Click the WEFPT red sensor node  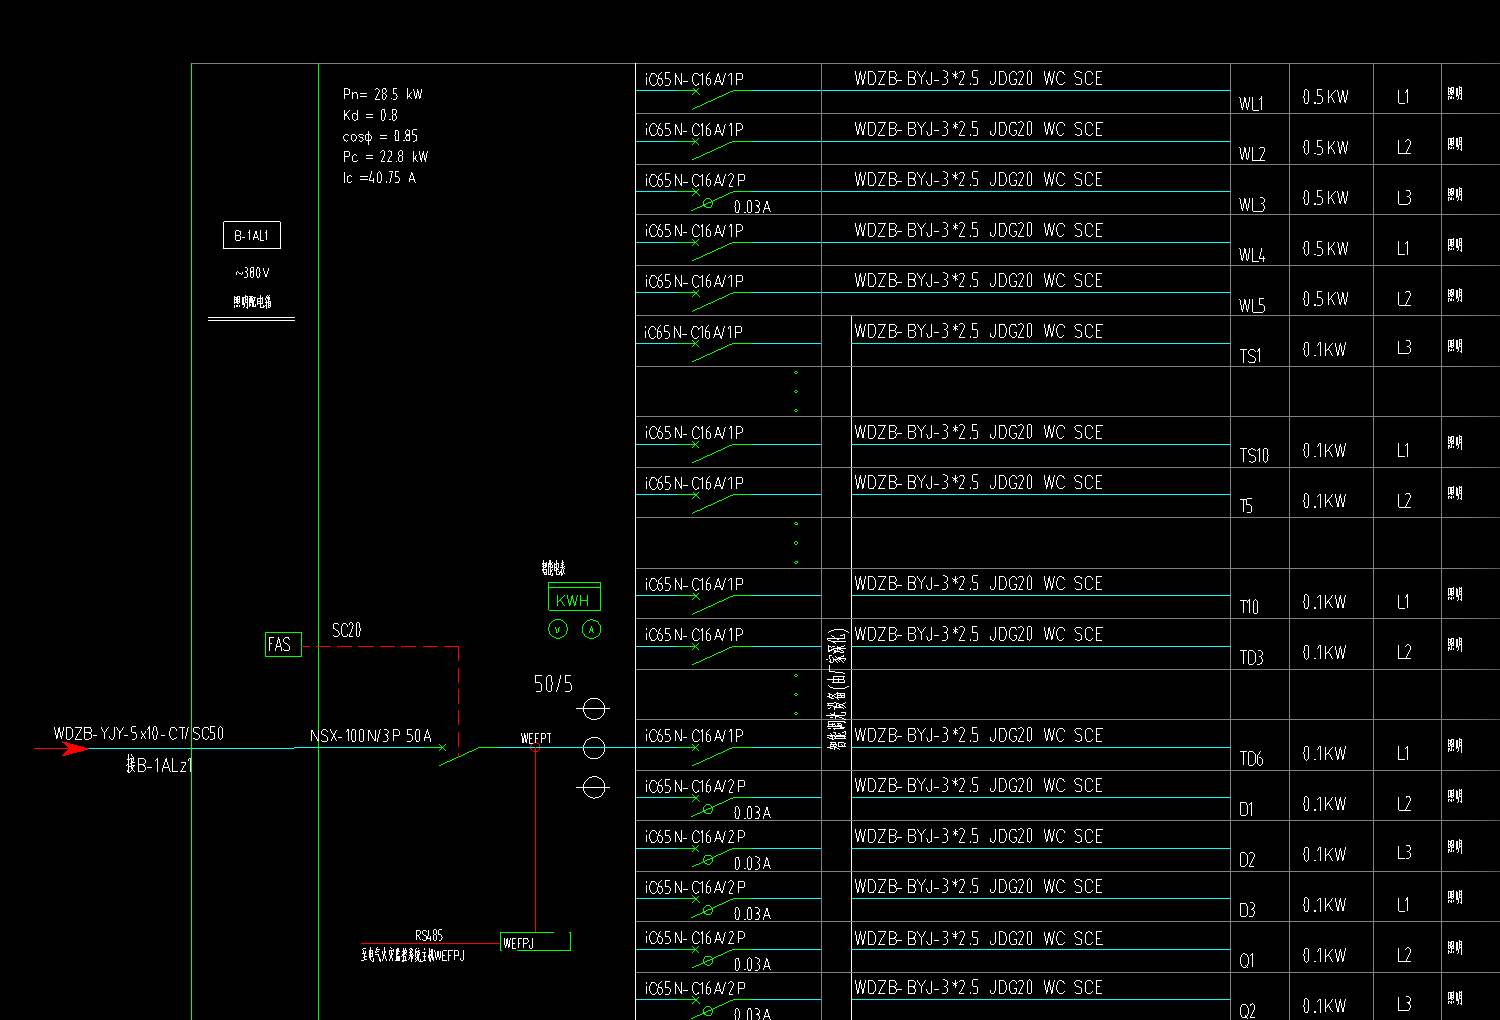(x=535, y=748)
